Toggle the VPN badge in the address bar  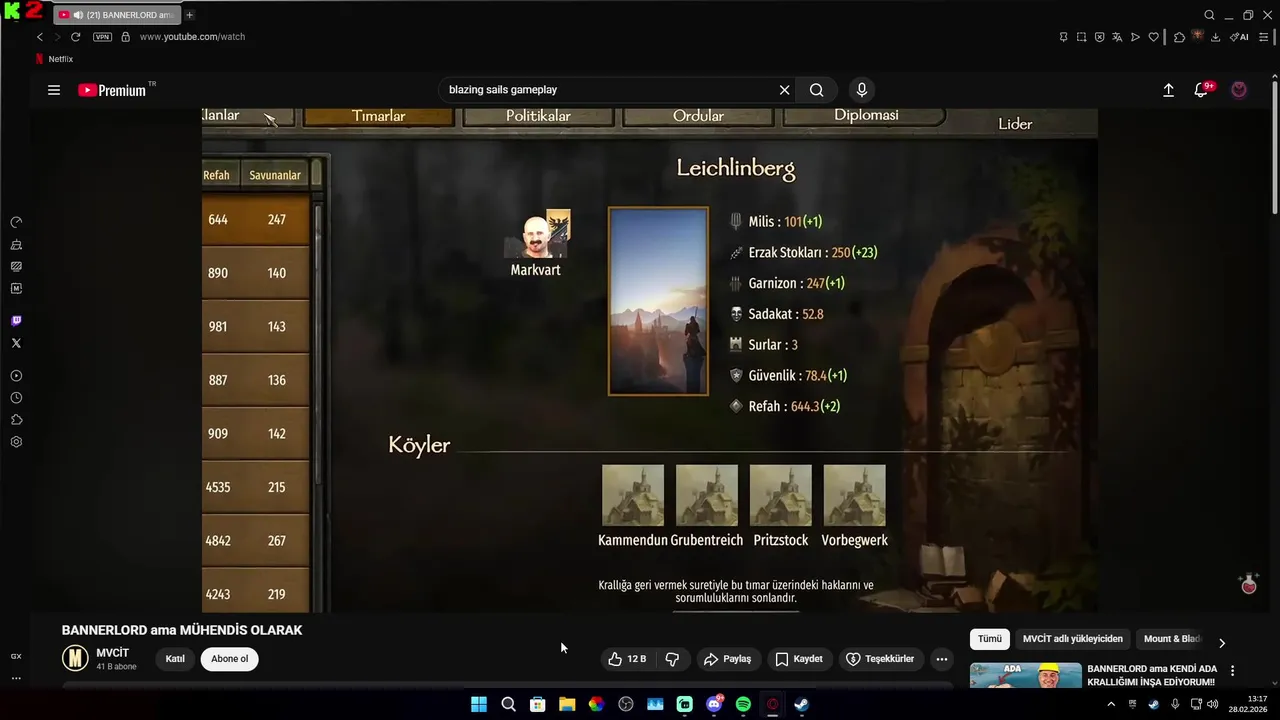click(102, 37)
